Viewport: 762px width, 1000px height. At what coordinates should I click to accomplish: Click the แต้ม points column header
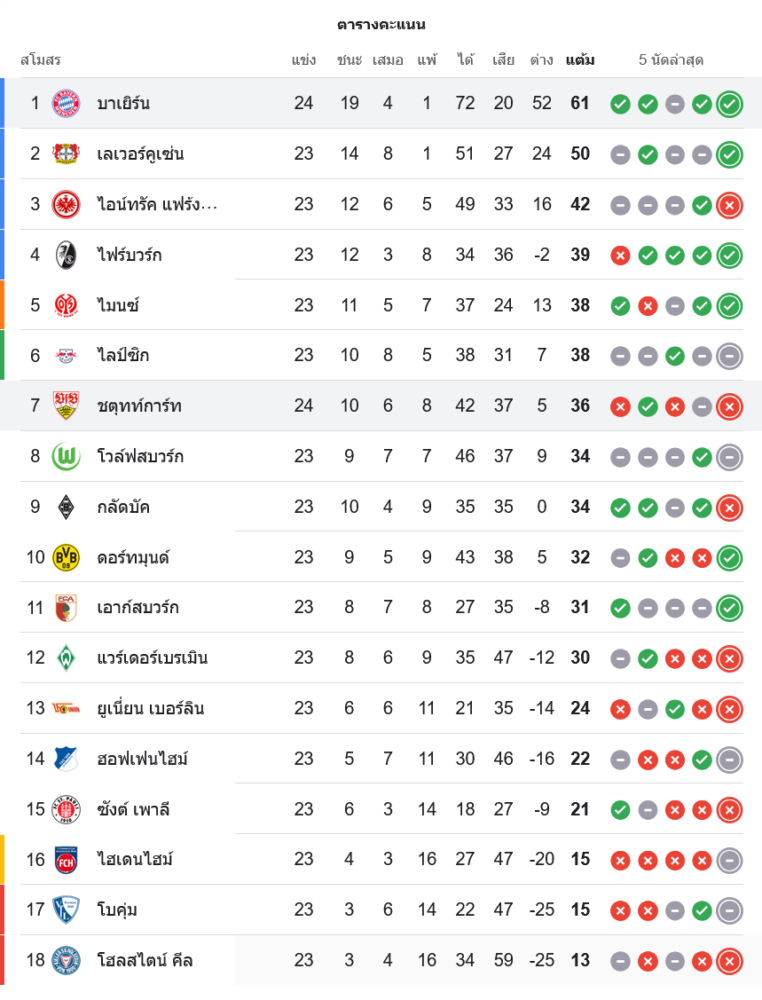[x=580, y=60]
